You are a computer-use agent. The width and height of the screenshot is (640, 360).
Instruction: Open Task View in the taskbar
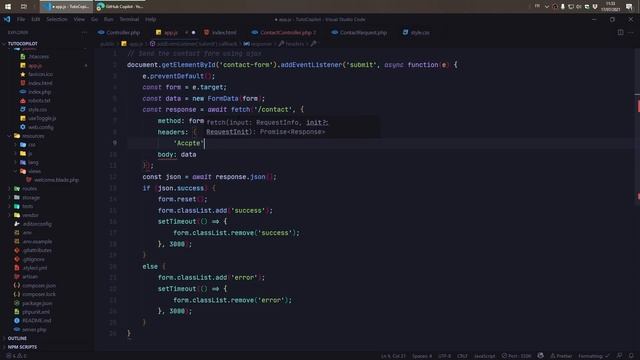[24, 7]
